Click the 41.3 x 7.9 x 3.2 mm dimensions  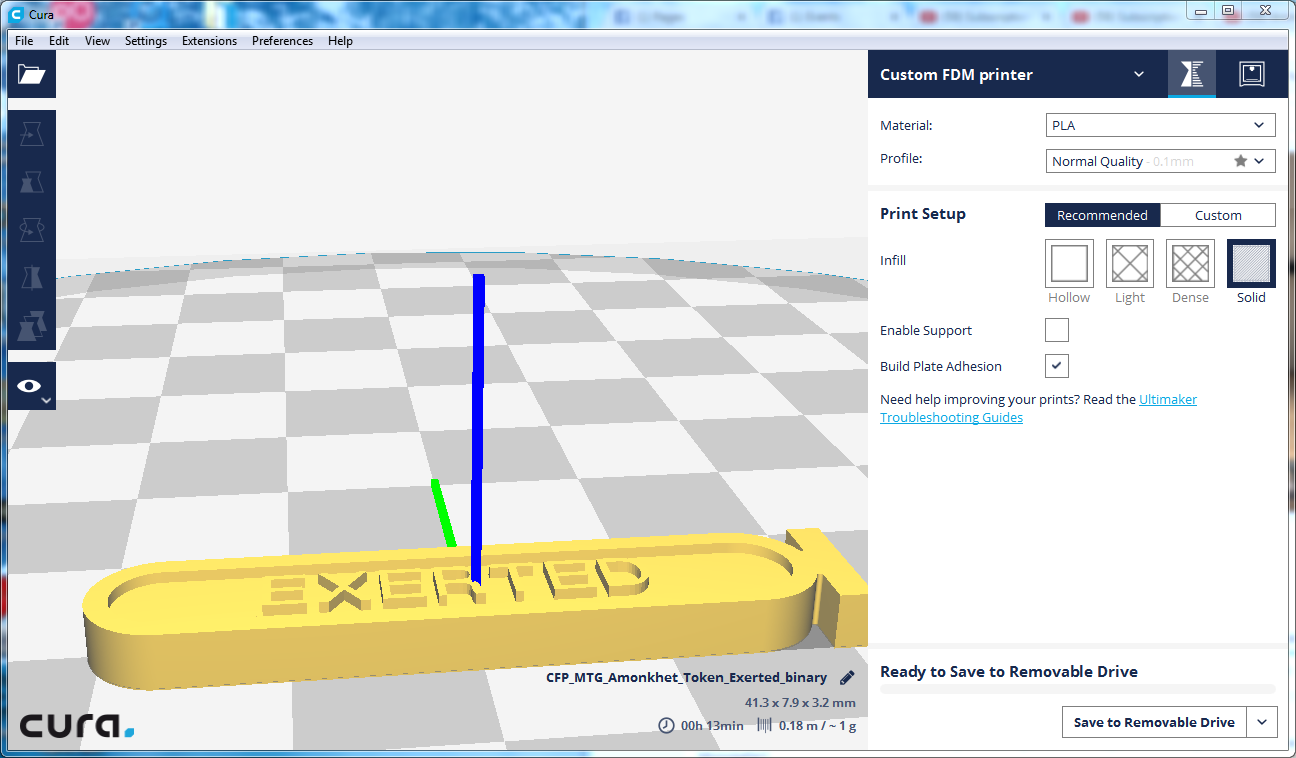tap(800, 703)
